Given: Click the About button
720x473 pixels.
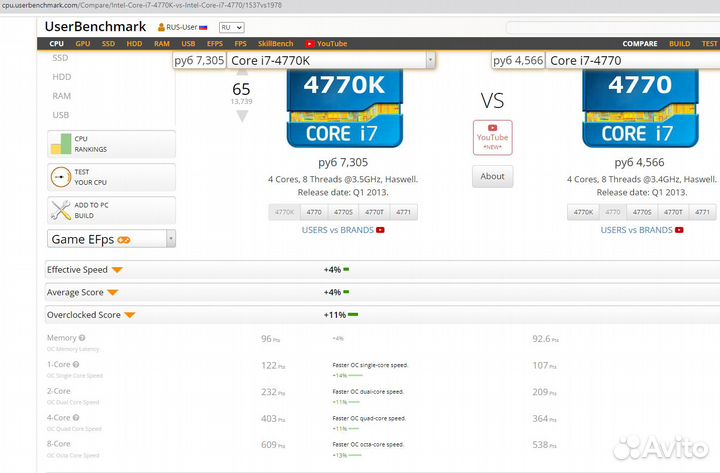Looking at the screenshot, I should pyautogui.click(x=492, y=176).
